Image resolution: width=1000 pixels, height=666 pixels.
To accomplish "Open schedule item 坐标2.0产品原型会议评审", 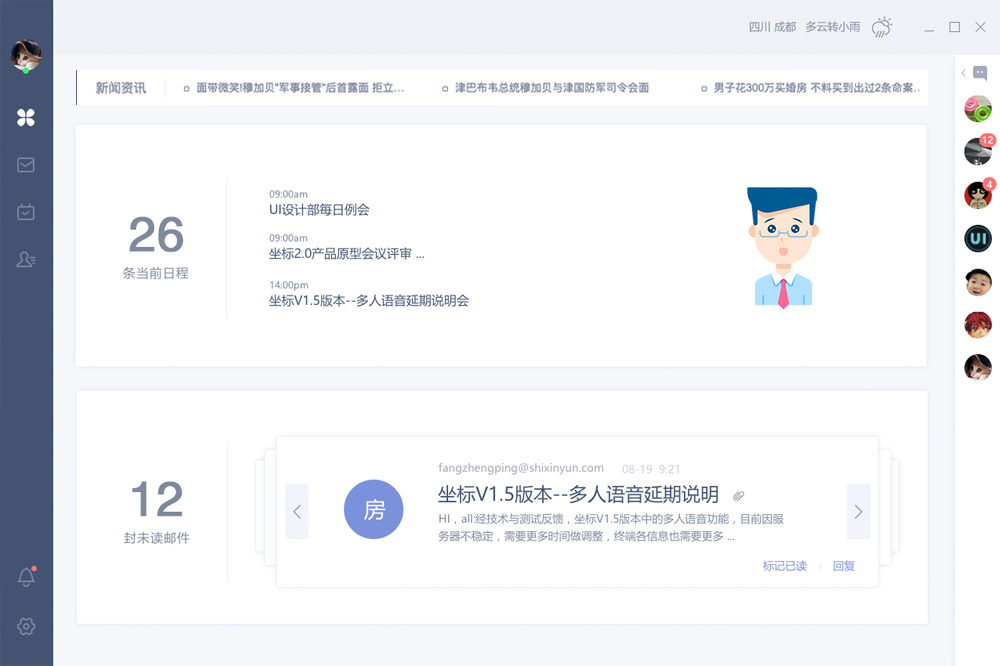I will (x=346, y=254).
